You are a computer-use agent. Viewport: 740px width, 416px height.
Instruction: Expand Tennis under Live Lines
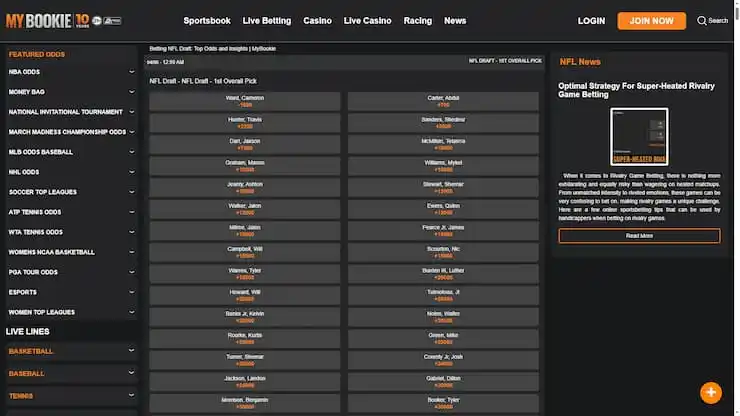point(131,395)
